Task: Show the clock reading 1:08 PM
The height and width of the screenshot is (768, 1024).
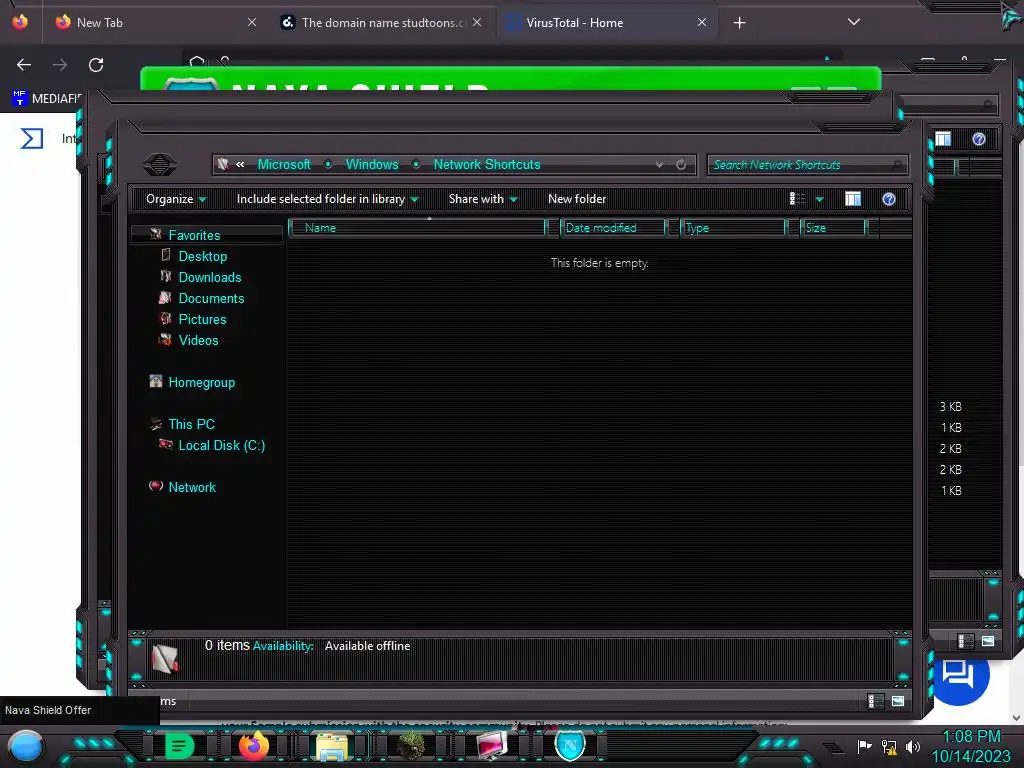Action: (x=971, y=737)
